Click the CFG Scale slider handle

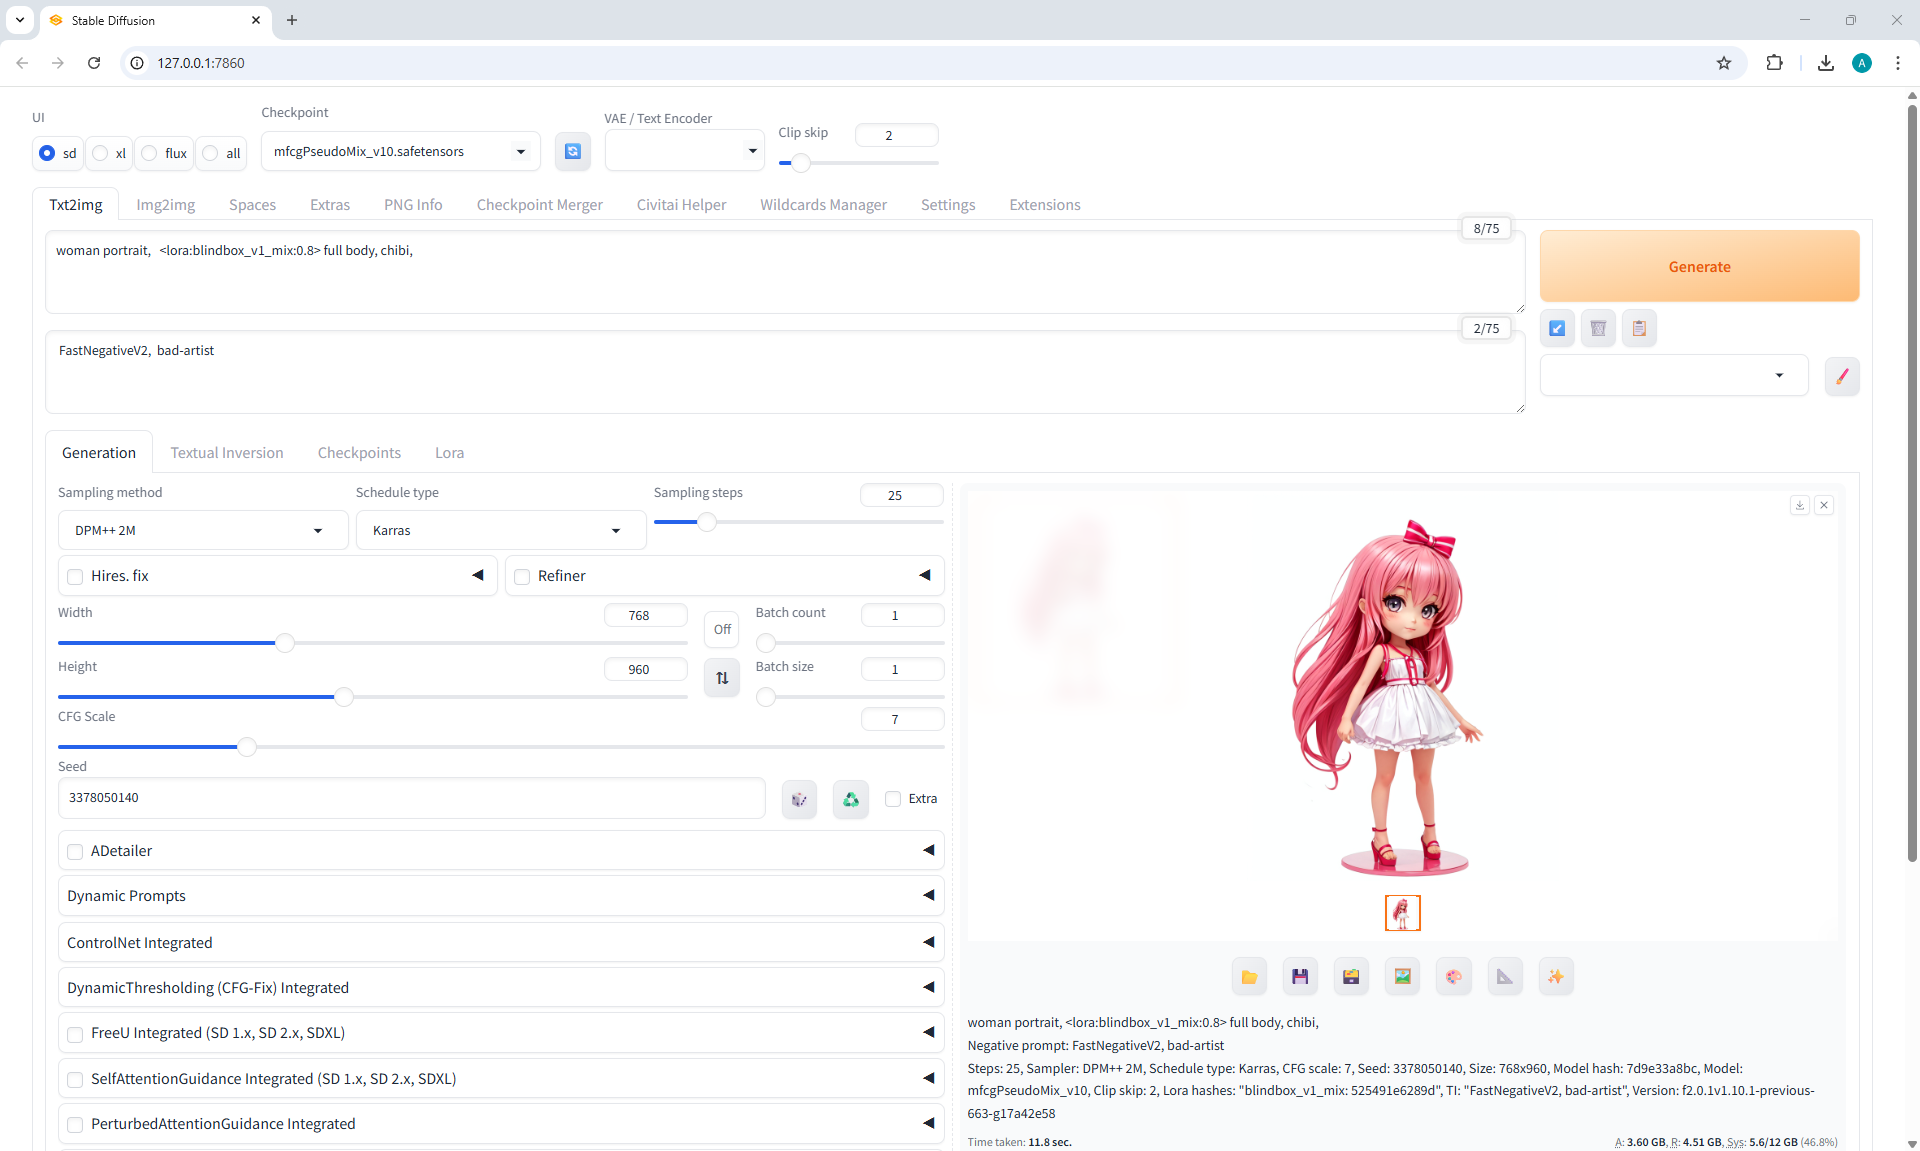(x=246, y=746)
